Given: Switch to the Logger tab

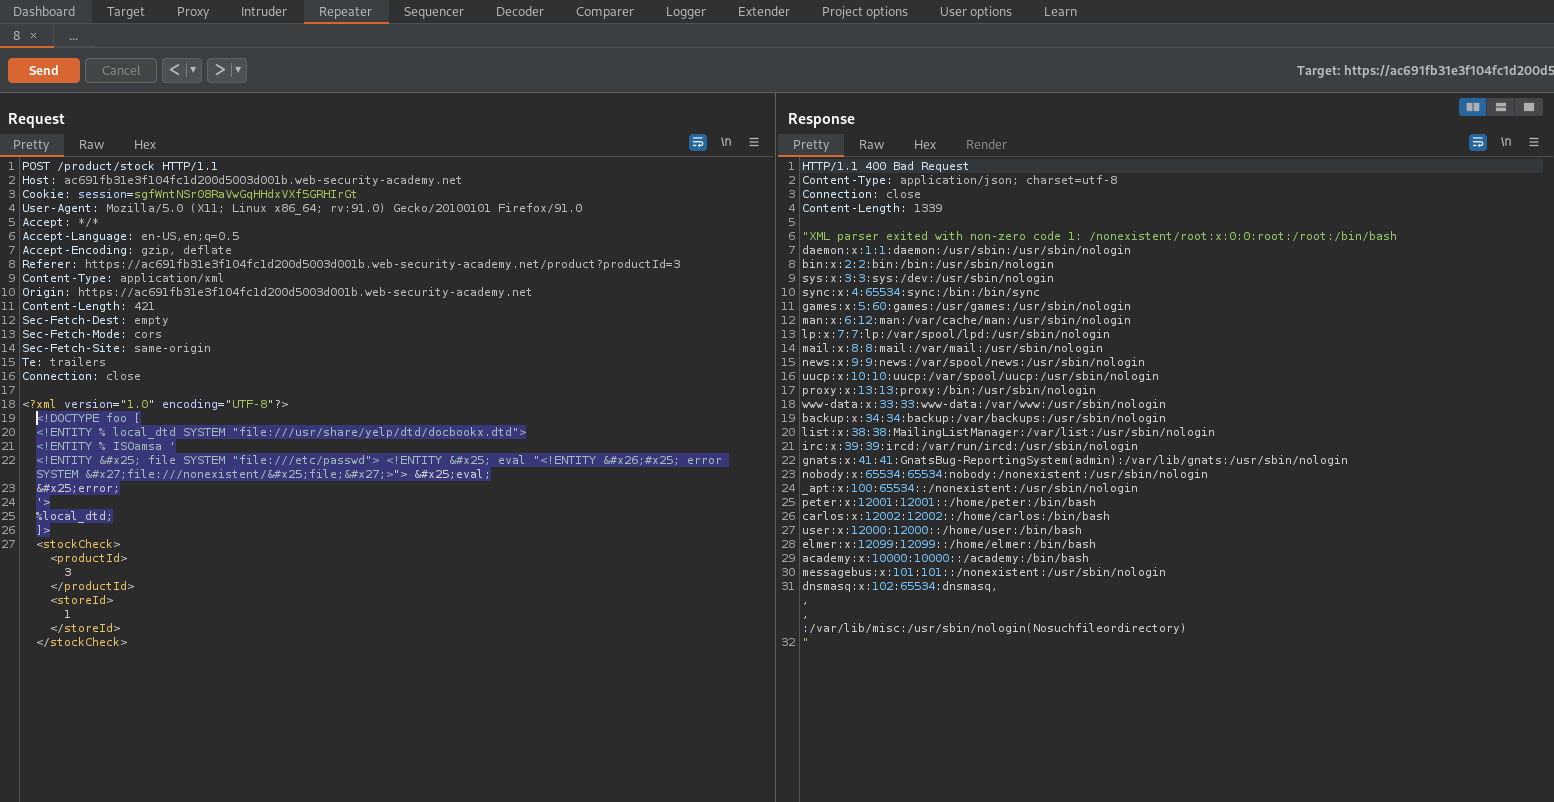Looking at the screenshot, I should click(x=687, y=11).
